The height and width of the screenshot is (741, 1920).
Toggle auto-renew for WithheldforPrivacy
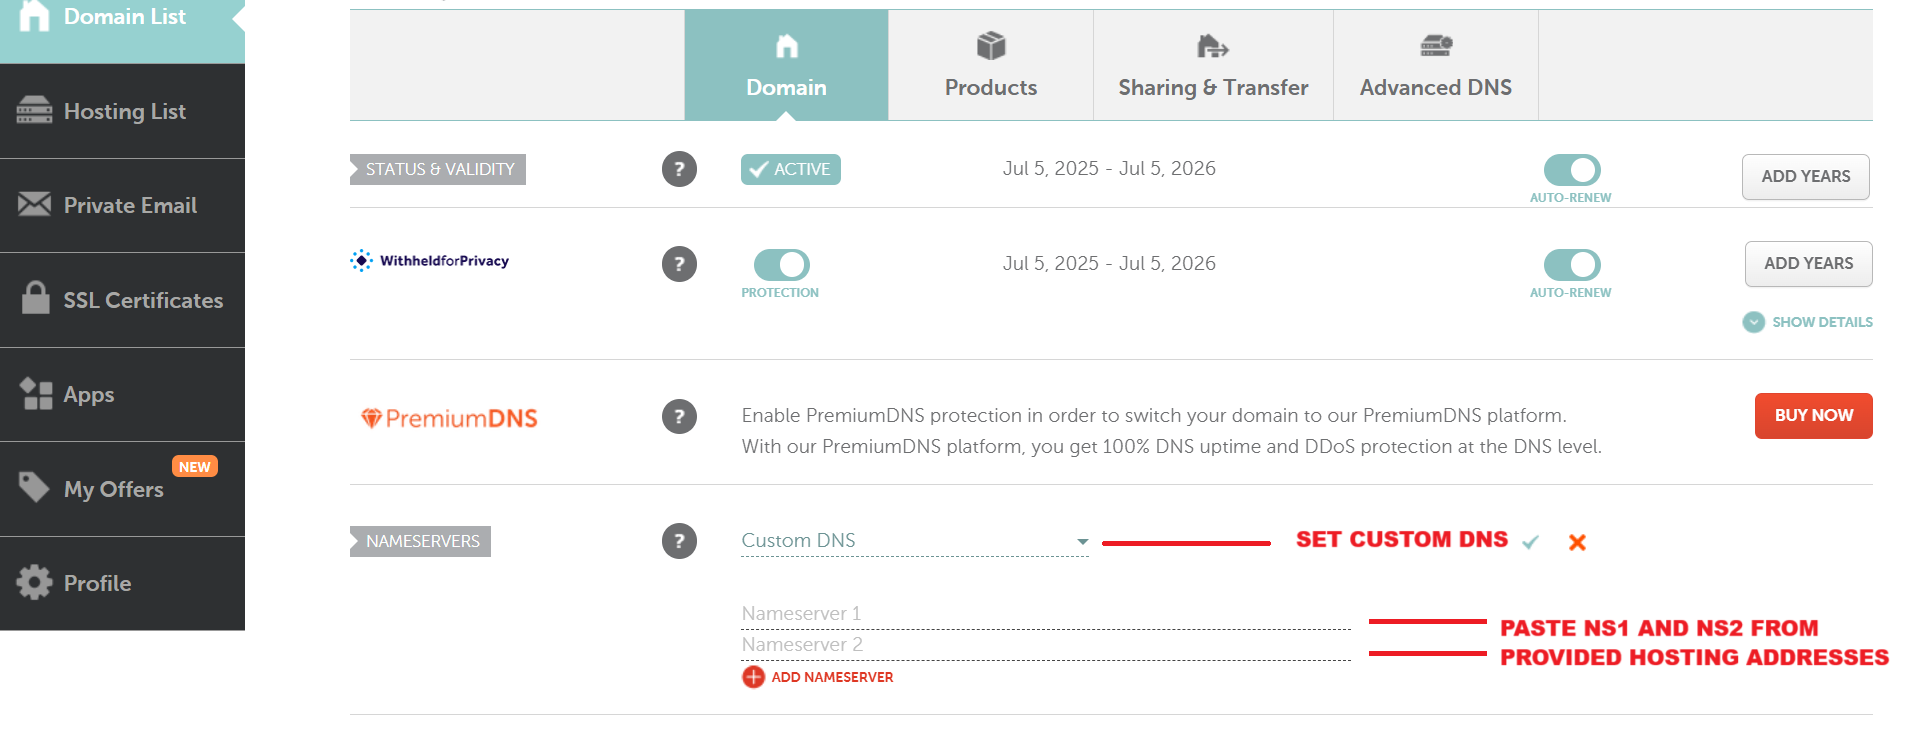coord(1572,265)
